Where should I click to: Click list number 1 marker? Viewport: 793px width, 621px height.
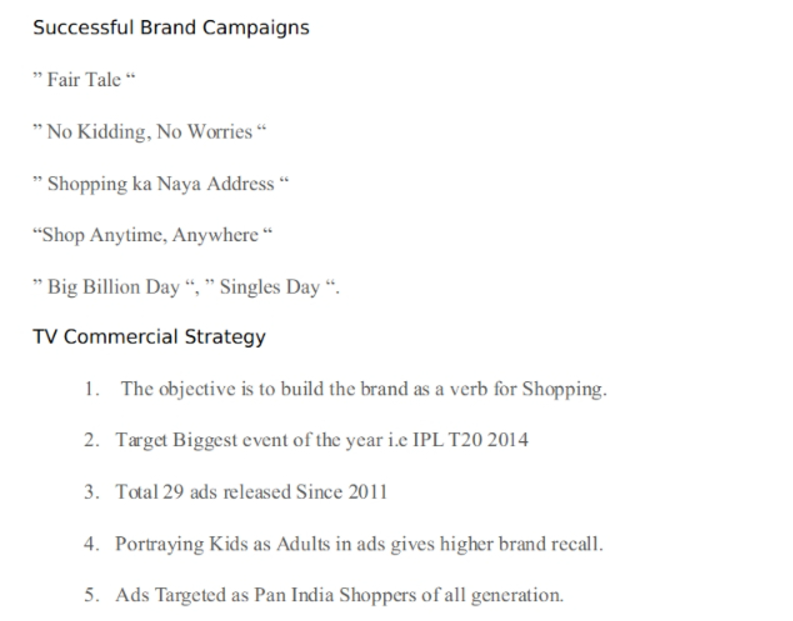92,389
